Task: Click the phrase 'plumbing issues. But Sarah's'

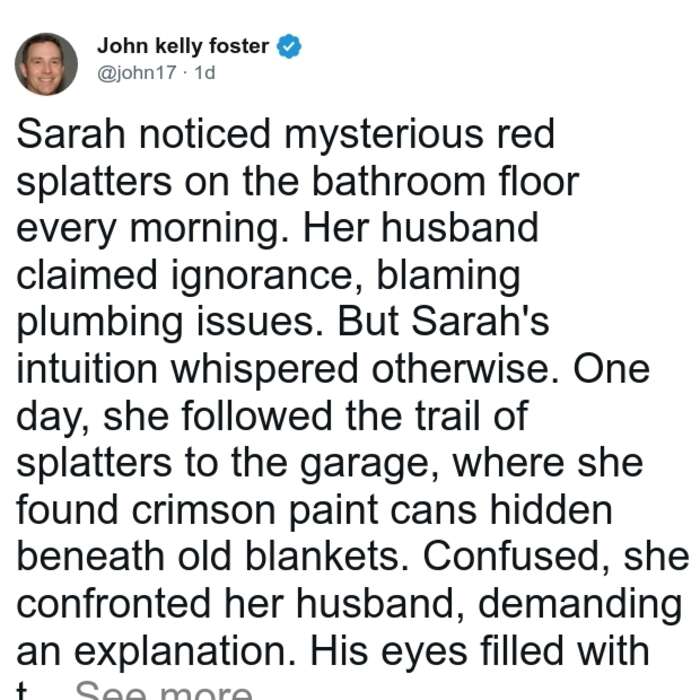Action: pyautogui.click(x=283, y=322)
